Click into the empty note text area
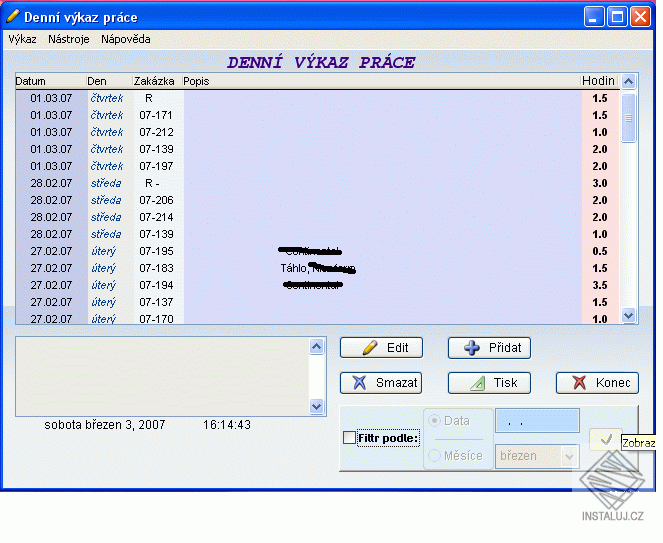 163,376
